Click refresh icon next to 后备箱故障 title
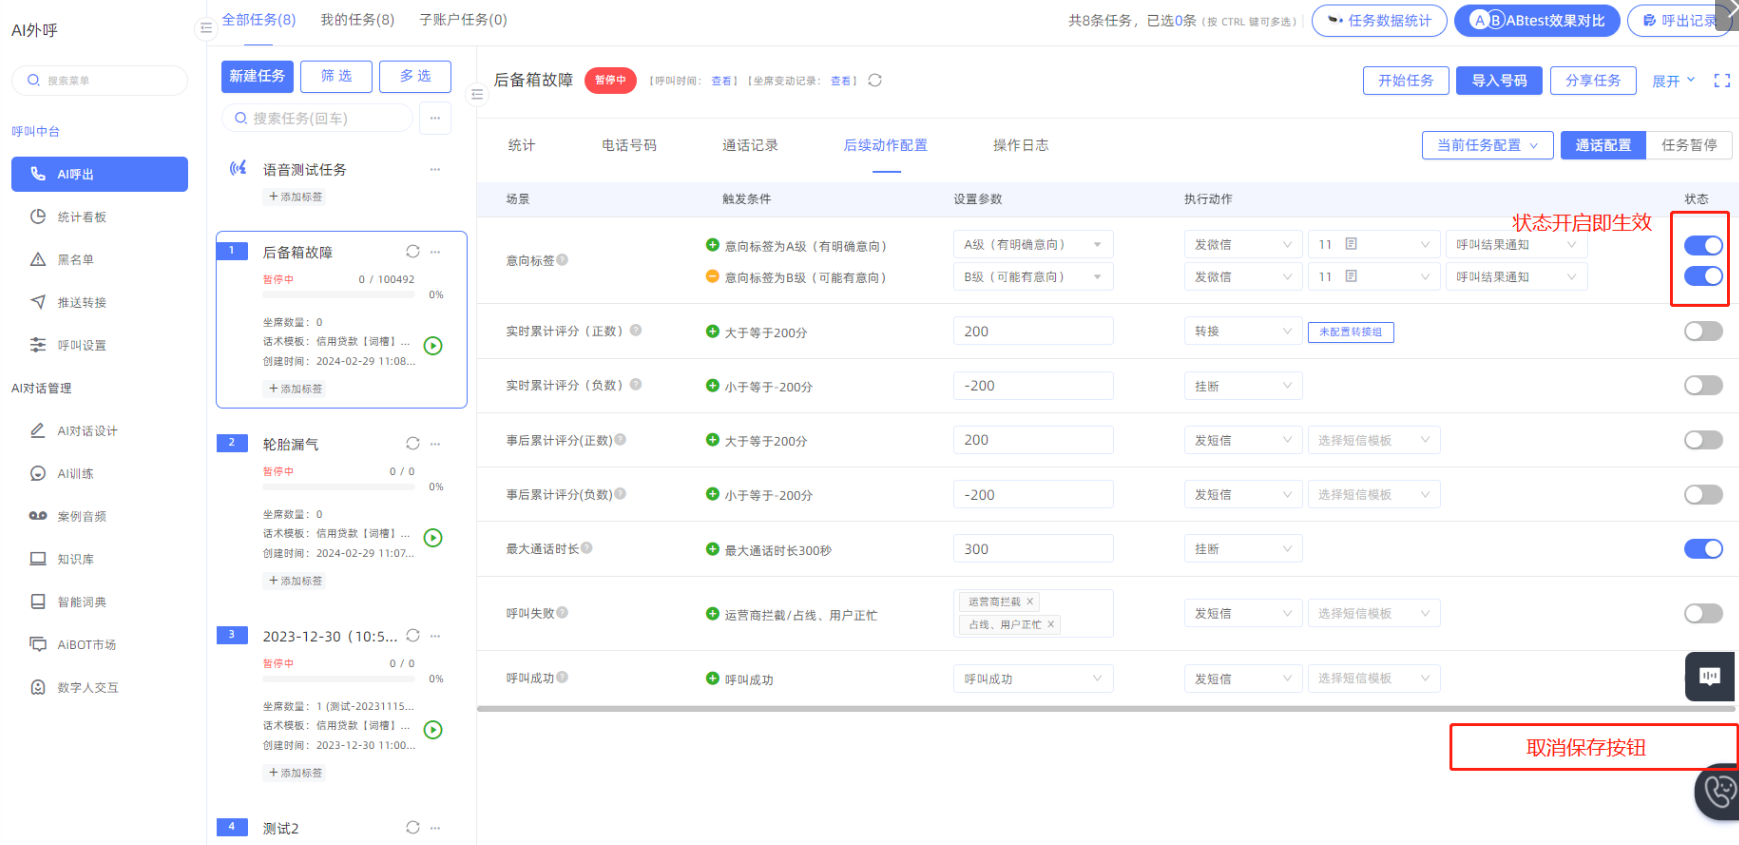Screen dimensions: 1739x845 tap(875, 80)
